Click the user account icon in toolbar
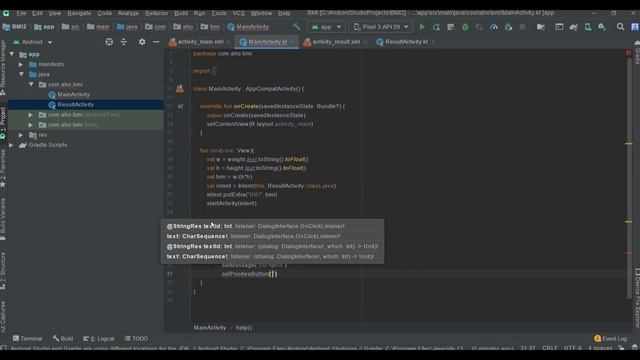 pos(635,27)
